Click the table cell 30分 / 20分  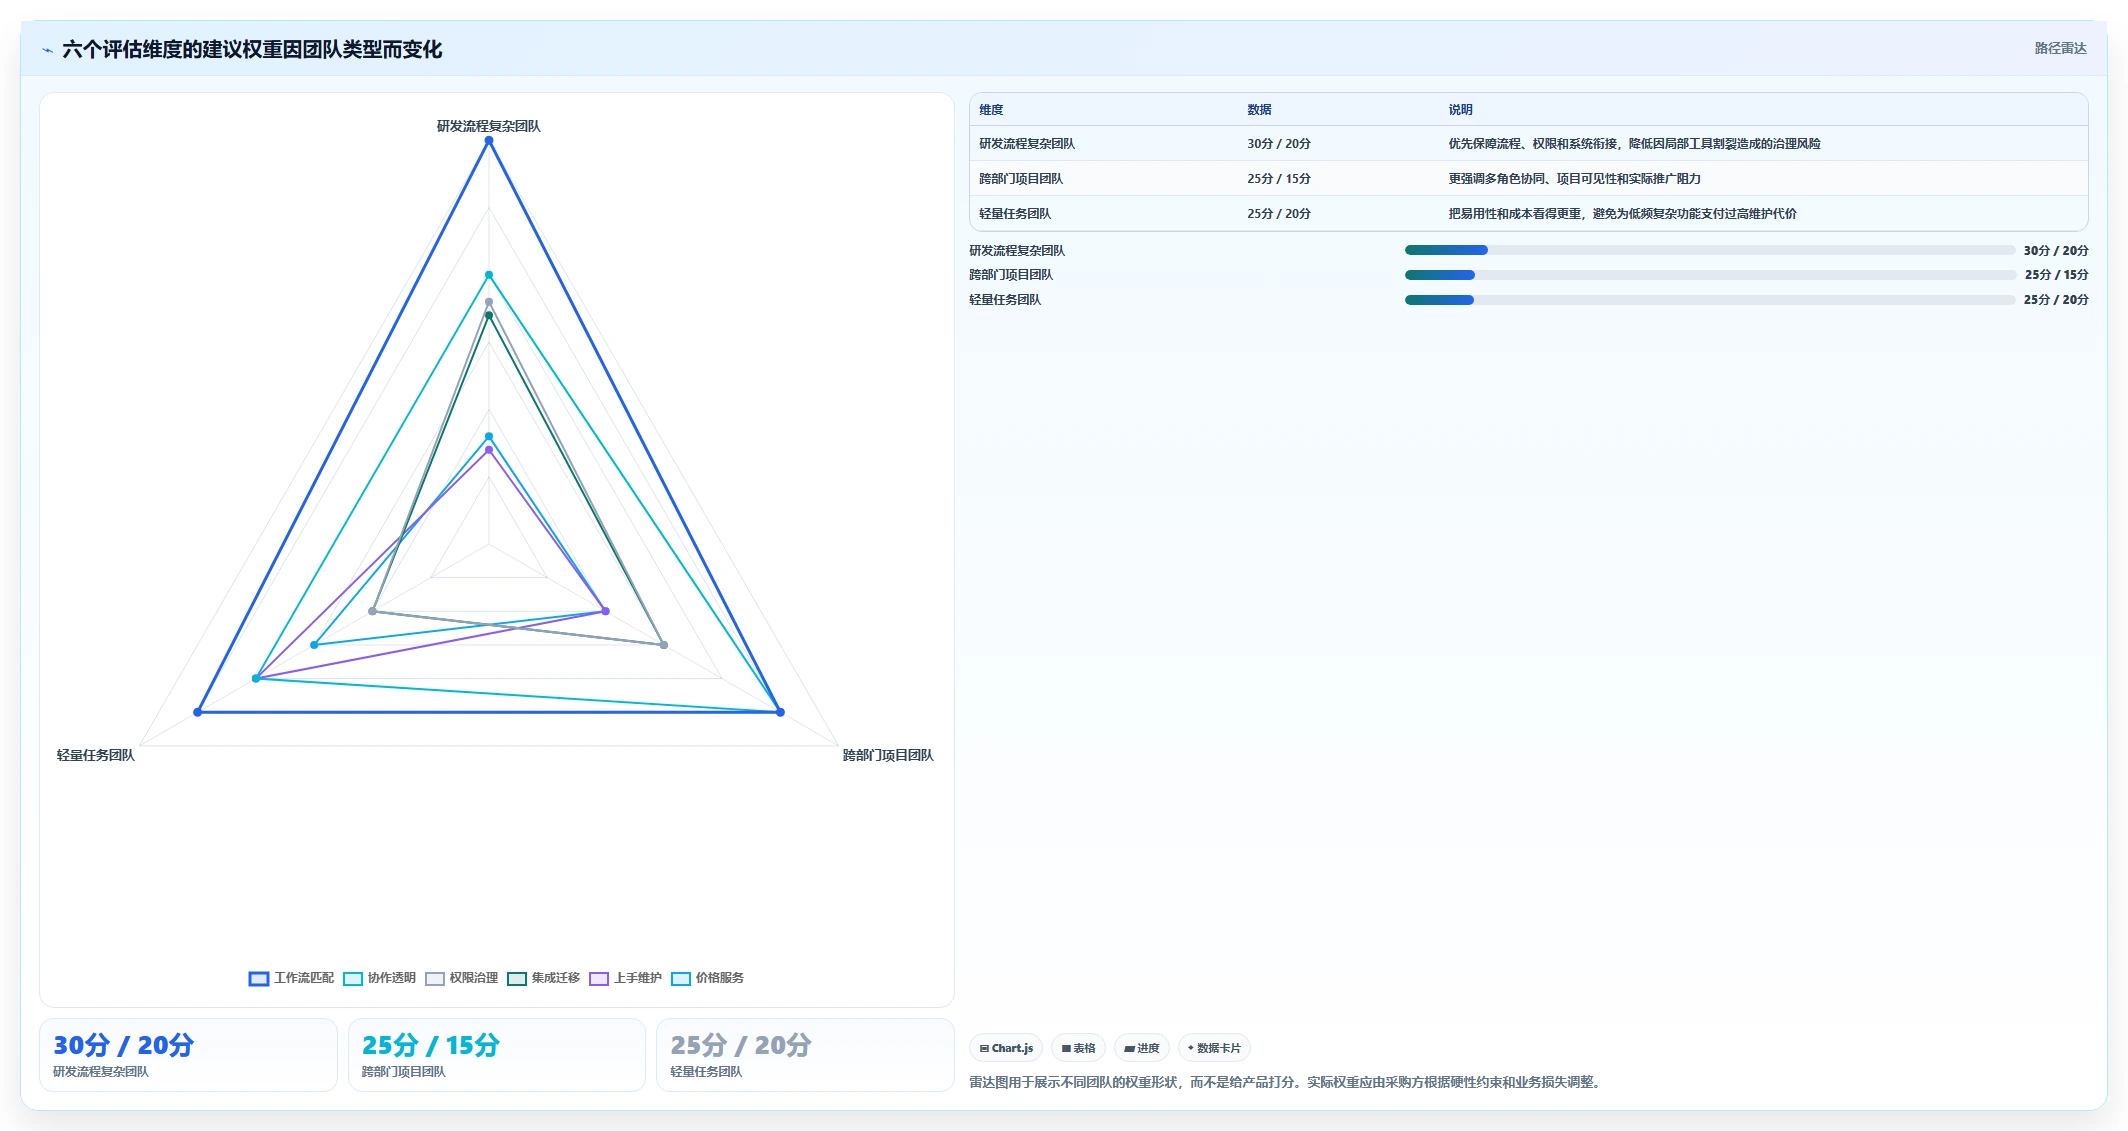[x=1279, y=144]
